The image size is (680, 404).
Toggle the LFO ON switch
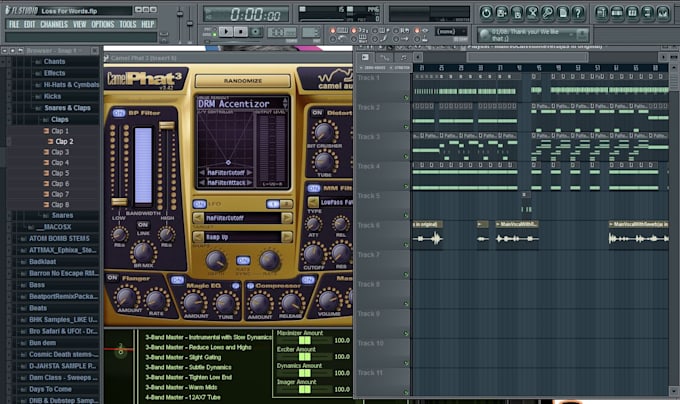coord(199,204)
